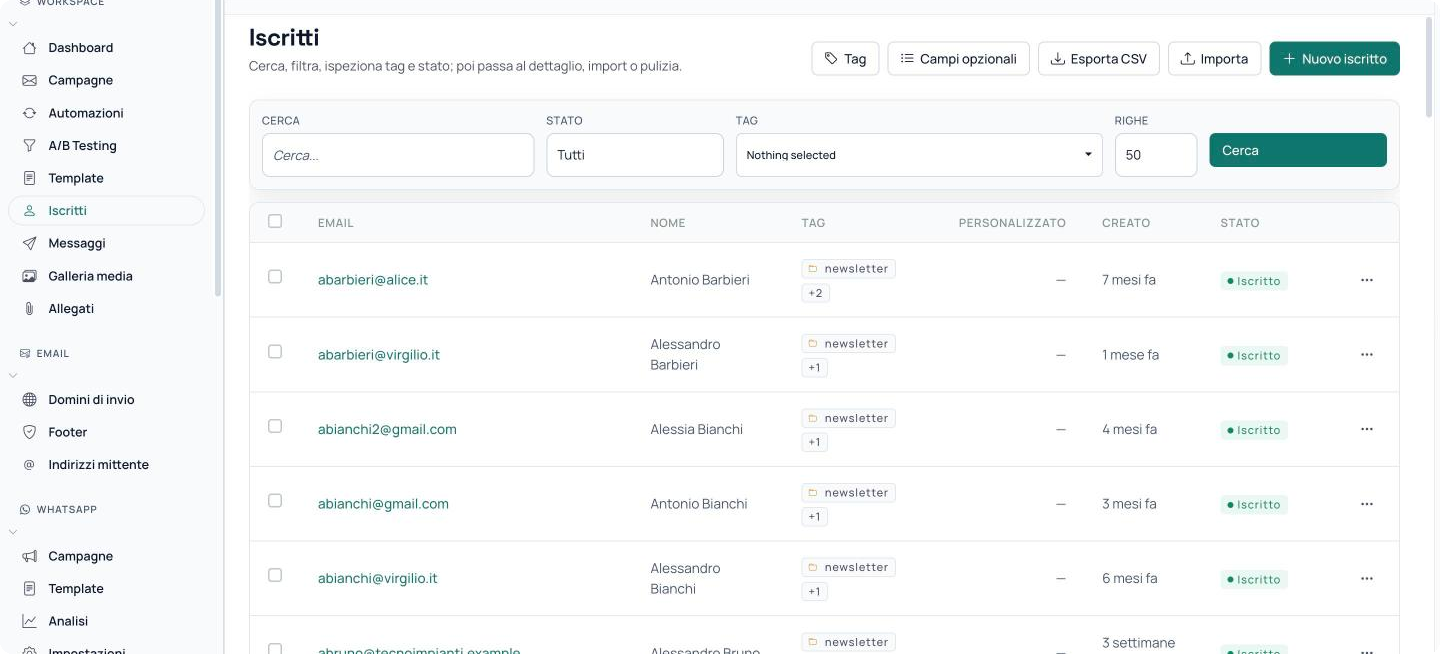
Task: Focus the Cerca search text field
Action: tap(398, 155)
